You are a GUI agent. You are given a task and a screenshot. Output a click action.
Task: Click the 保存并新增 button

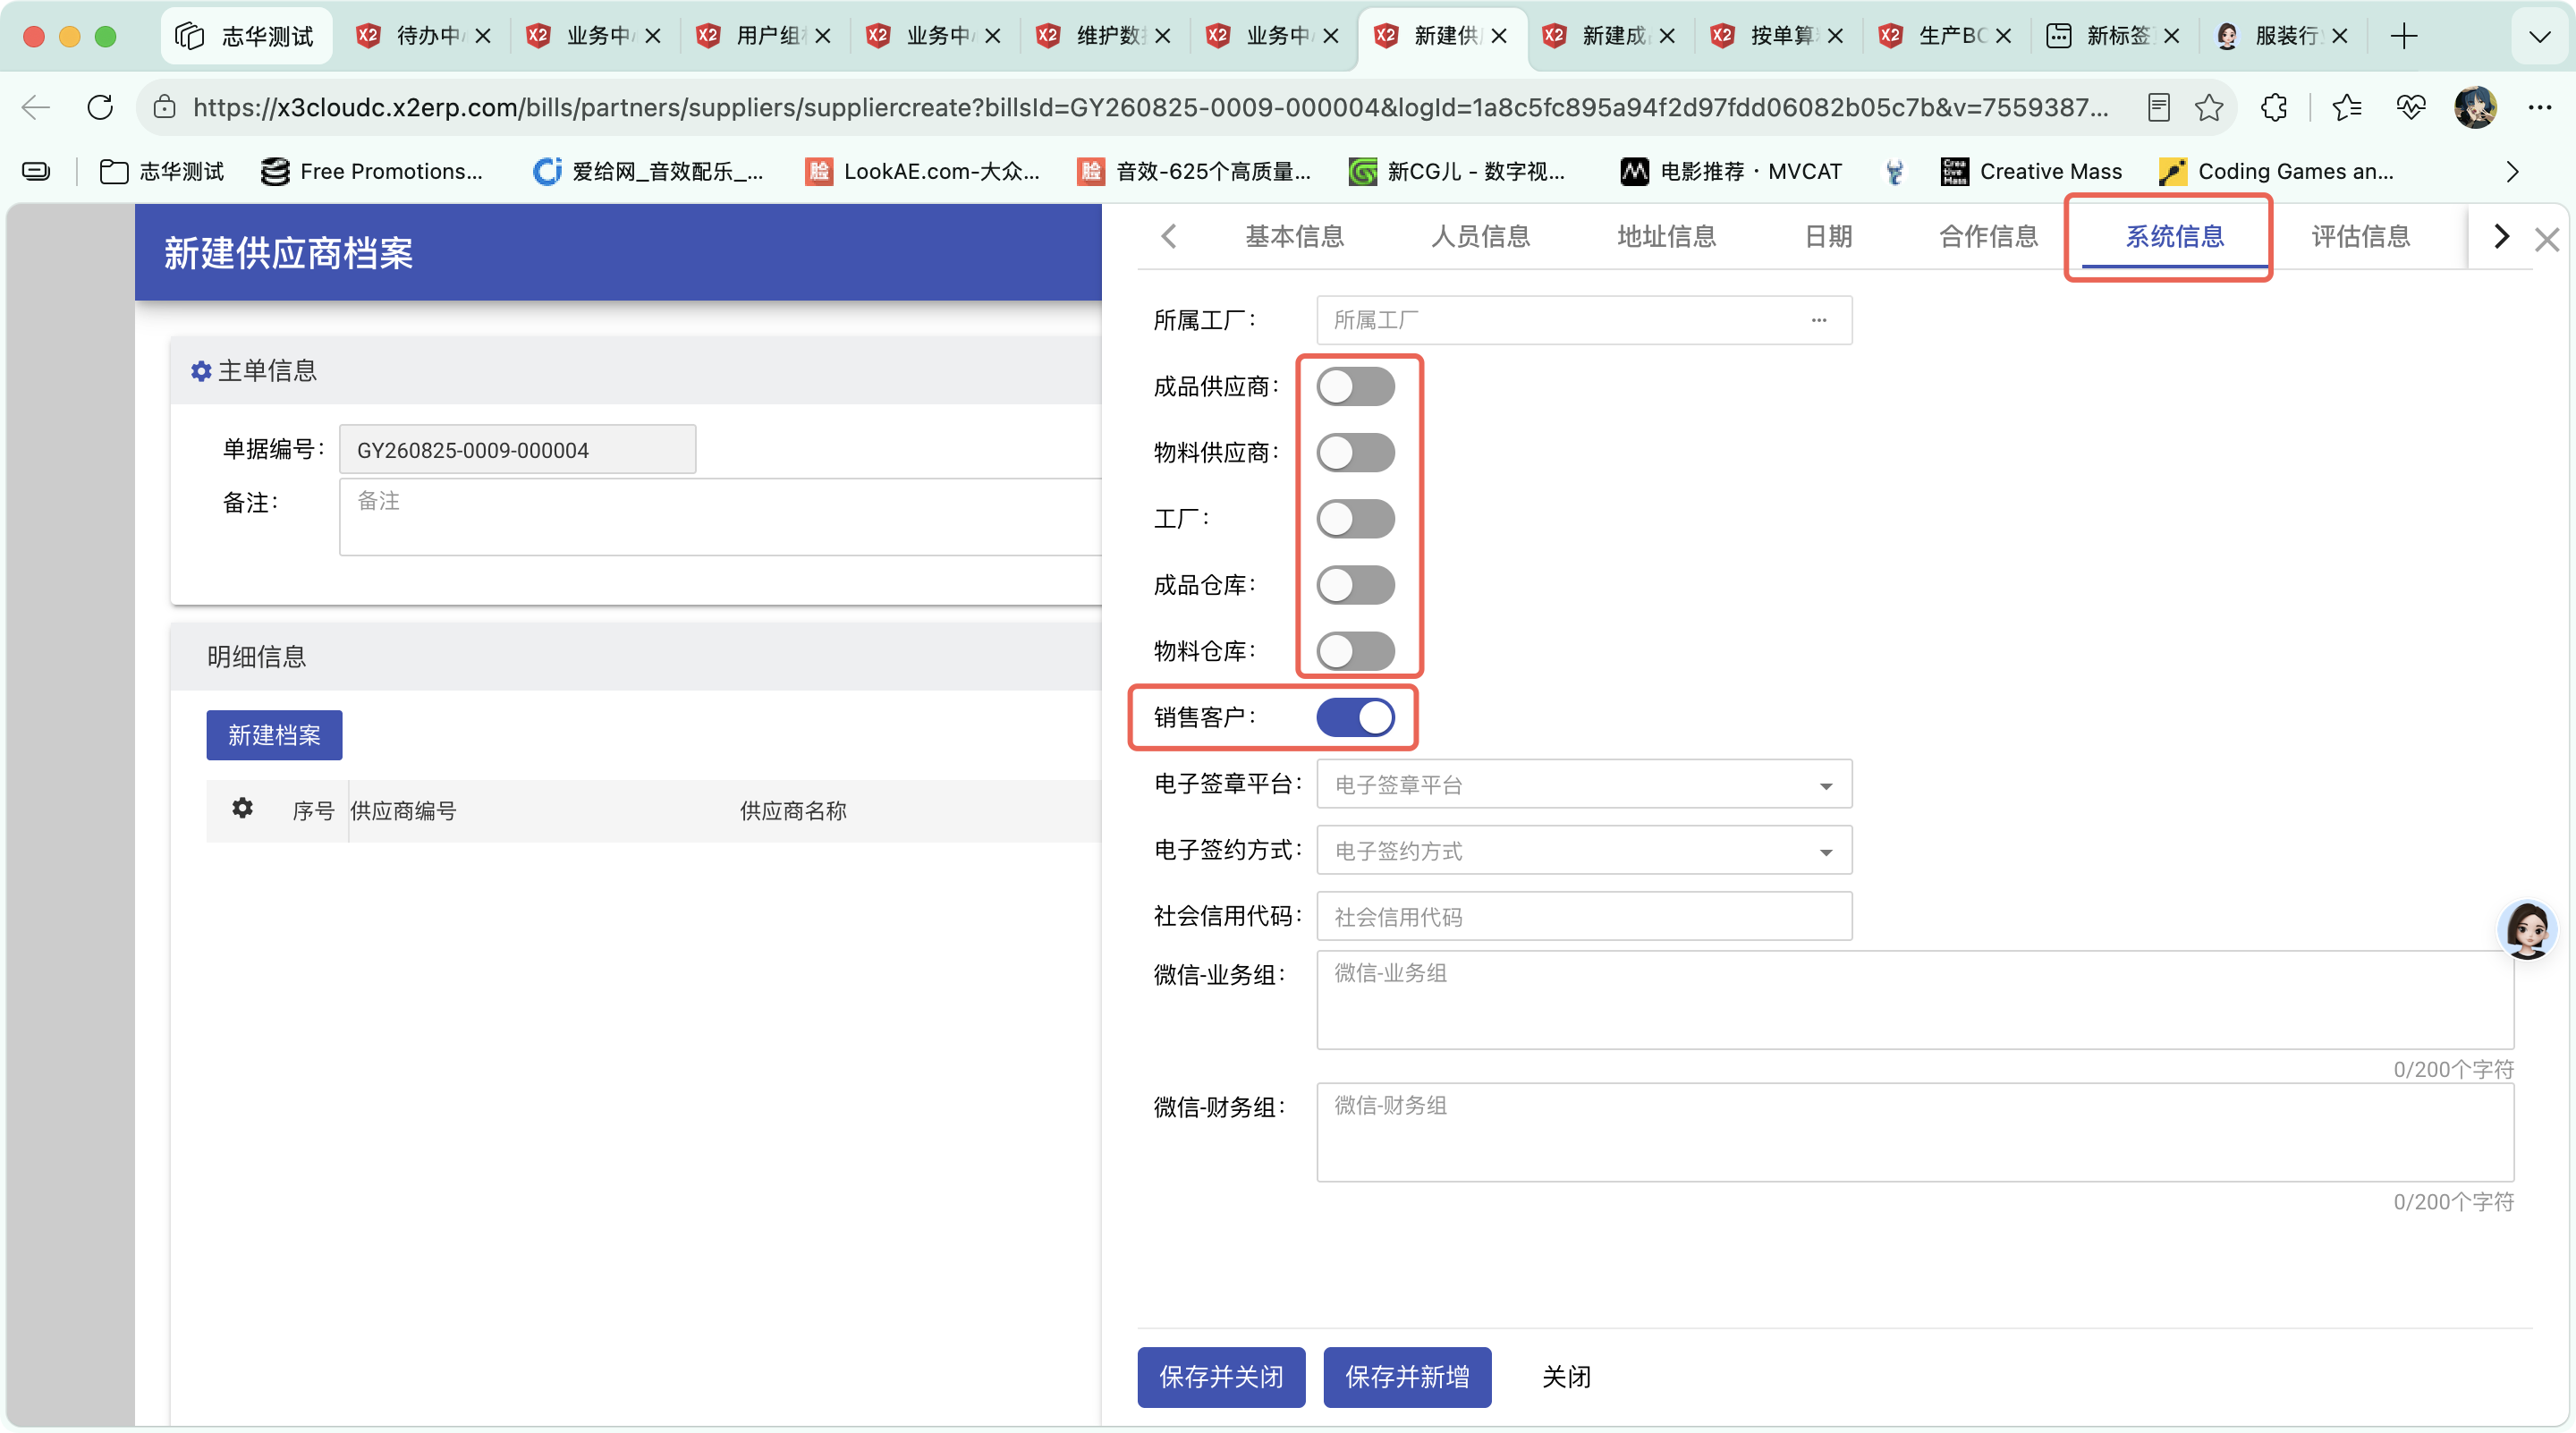click(1407, 1377)
